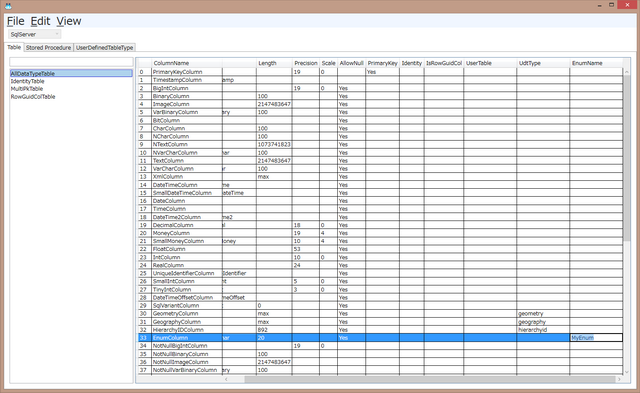Click the MoneyColumn name cell

[187, 233]
